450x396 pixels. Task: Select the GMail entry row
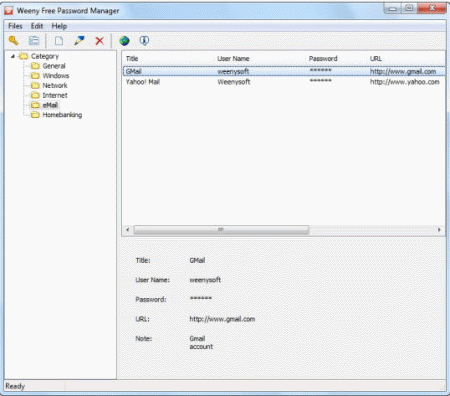click(x=284, y=71)
